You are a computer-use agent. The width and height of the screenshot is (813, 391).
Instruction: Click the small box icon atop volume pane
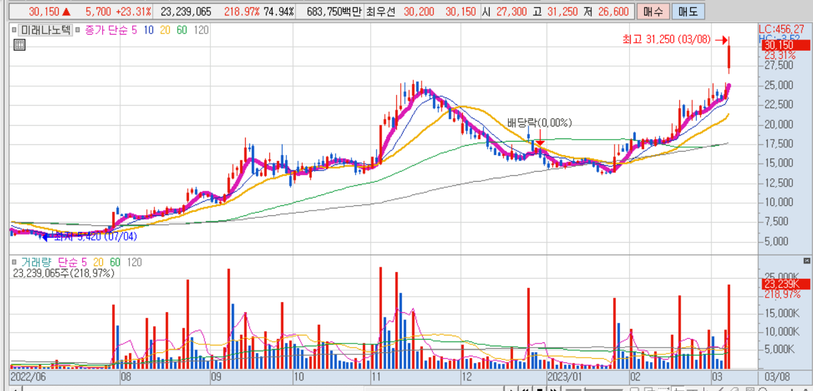click(806, 260)
